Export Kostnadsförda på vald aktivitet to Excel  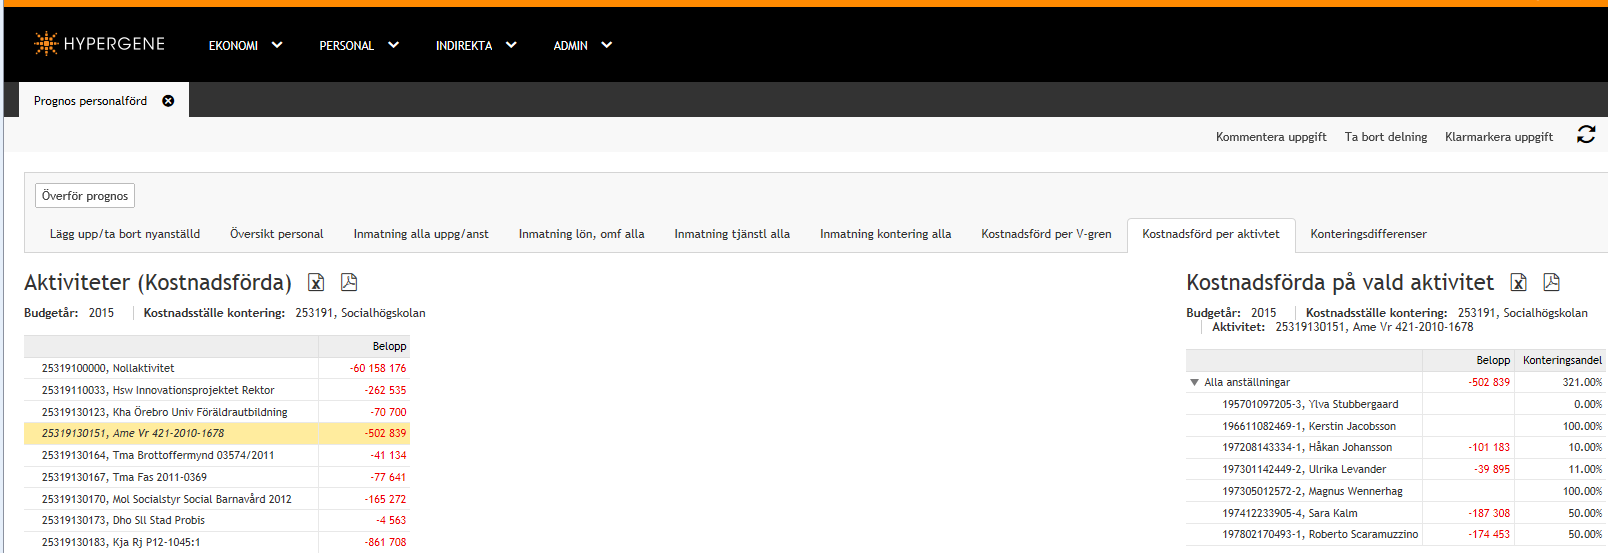tap(1518, 282)
